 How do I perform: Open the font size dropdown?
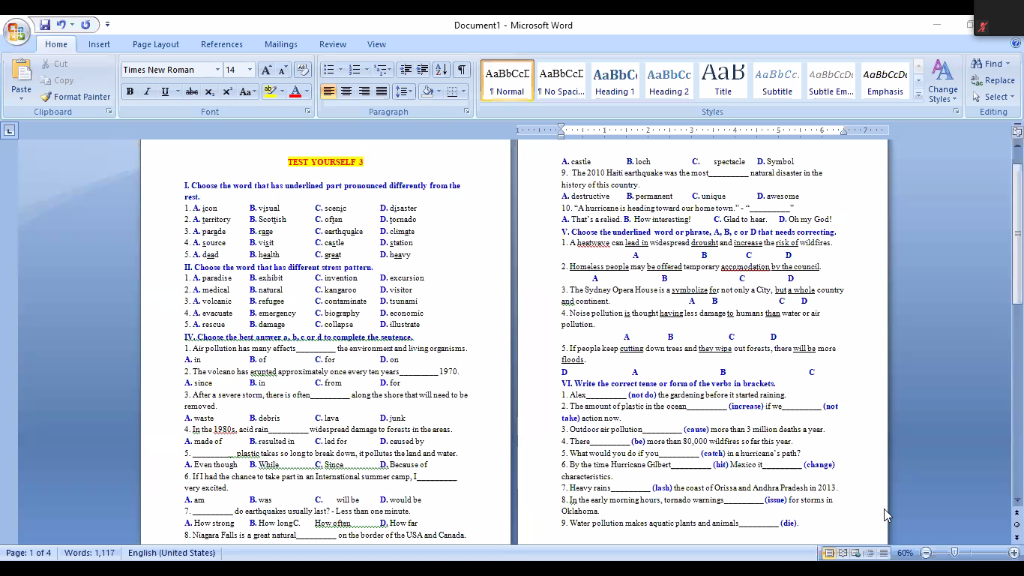click(249, 70)
